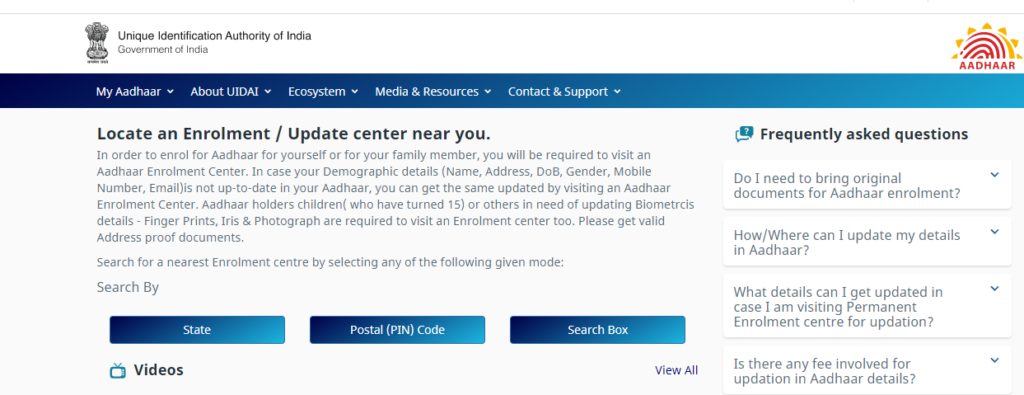This screenshot has height=395, width=1024.
Task: Follow the View All videos link
Action: pos(676,370)
